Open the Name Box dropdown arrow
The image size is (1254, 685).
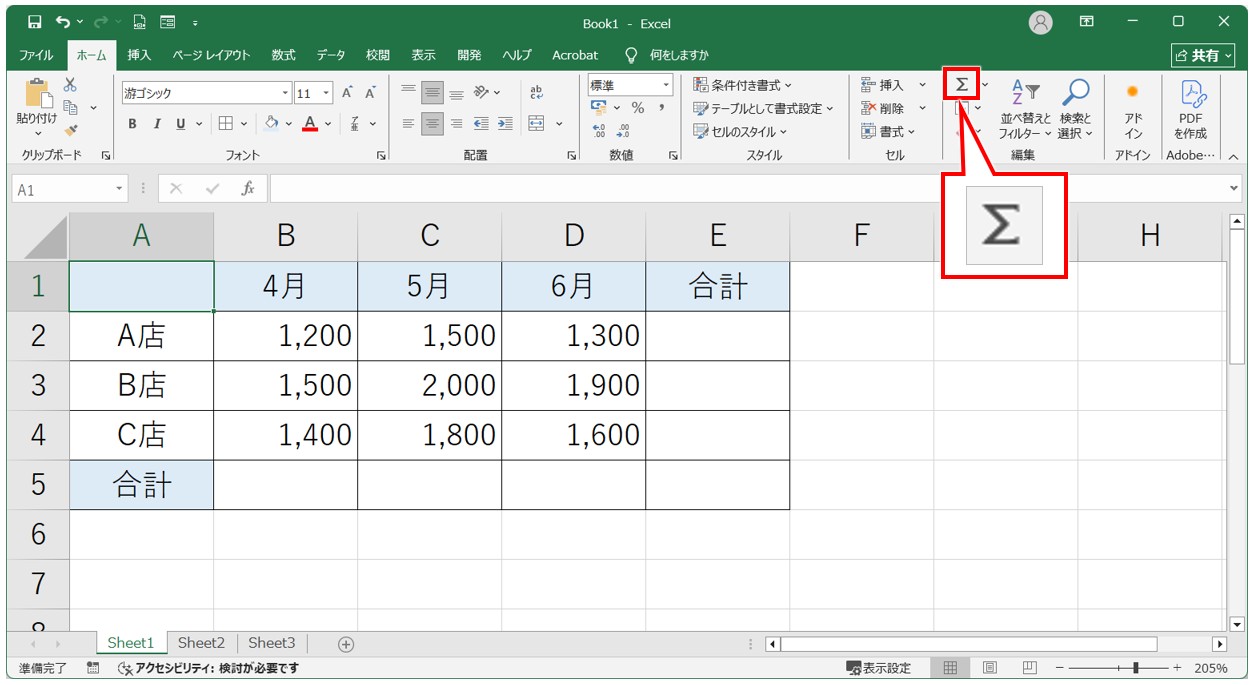click(x=120, y=188)
